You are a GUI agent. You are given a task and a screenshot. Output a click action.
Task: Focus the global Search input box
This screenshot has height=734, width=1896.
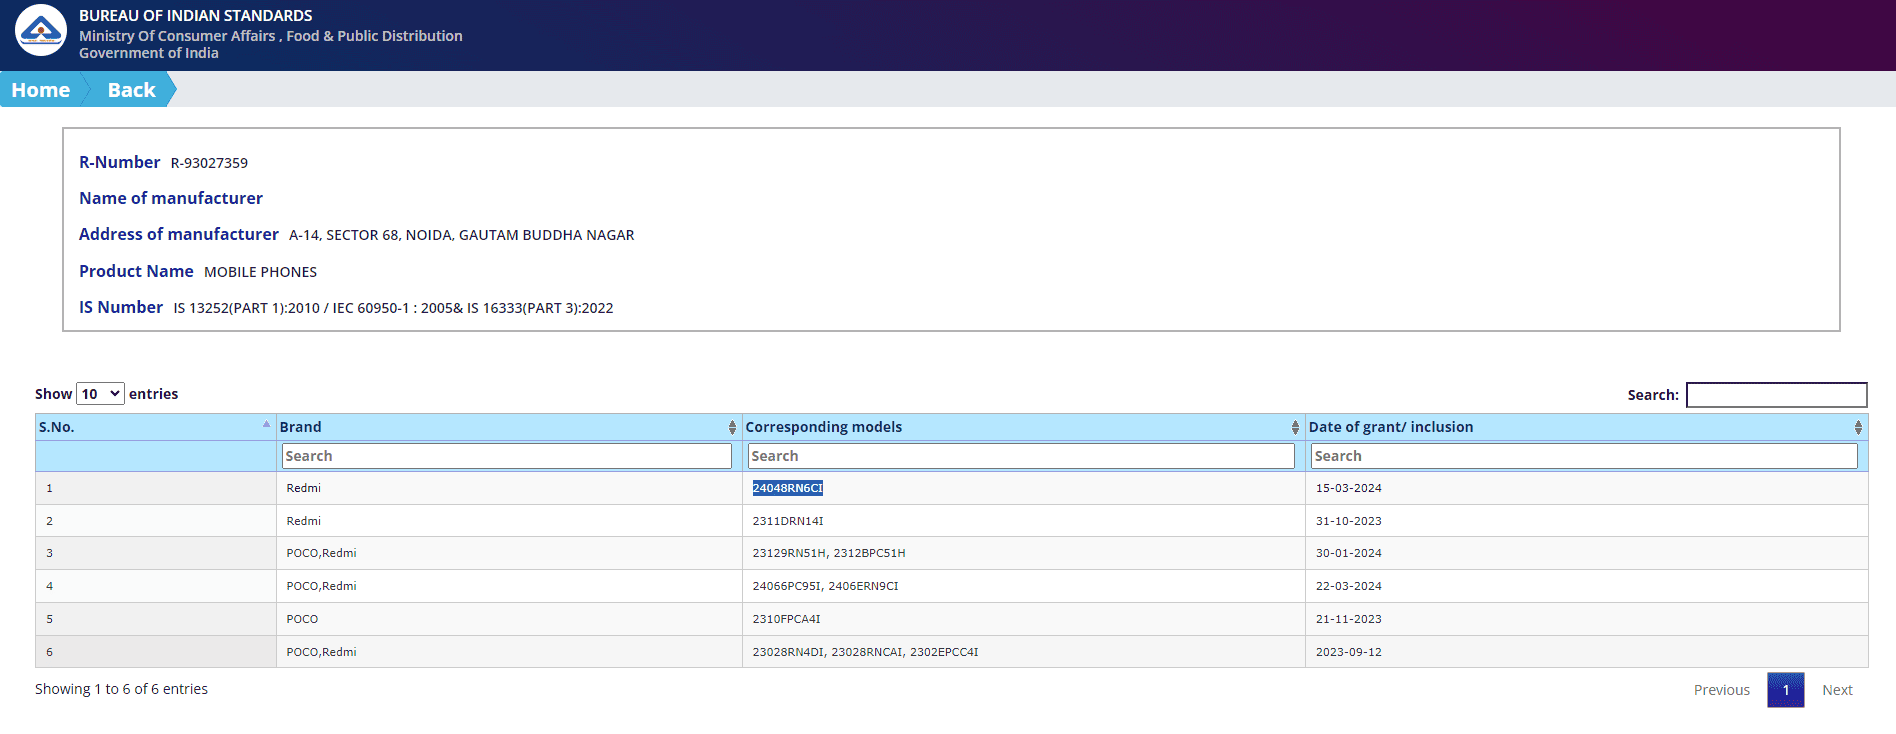1776,395
